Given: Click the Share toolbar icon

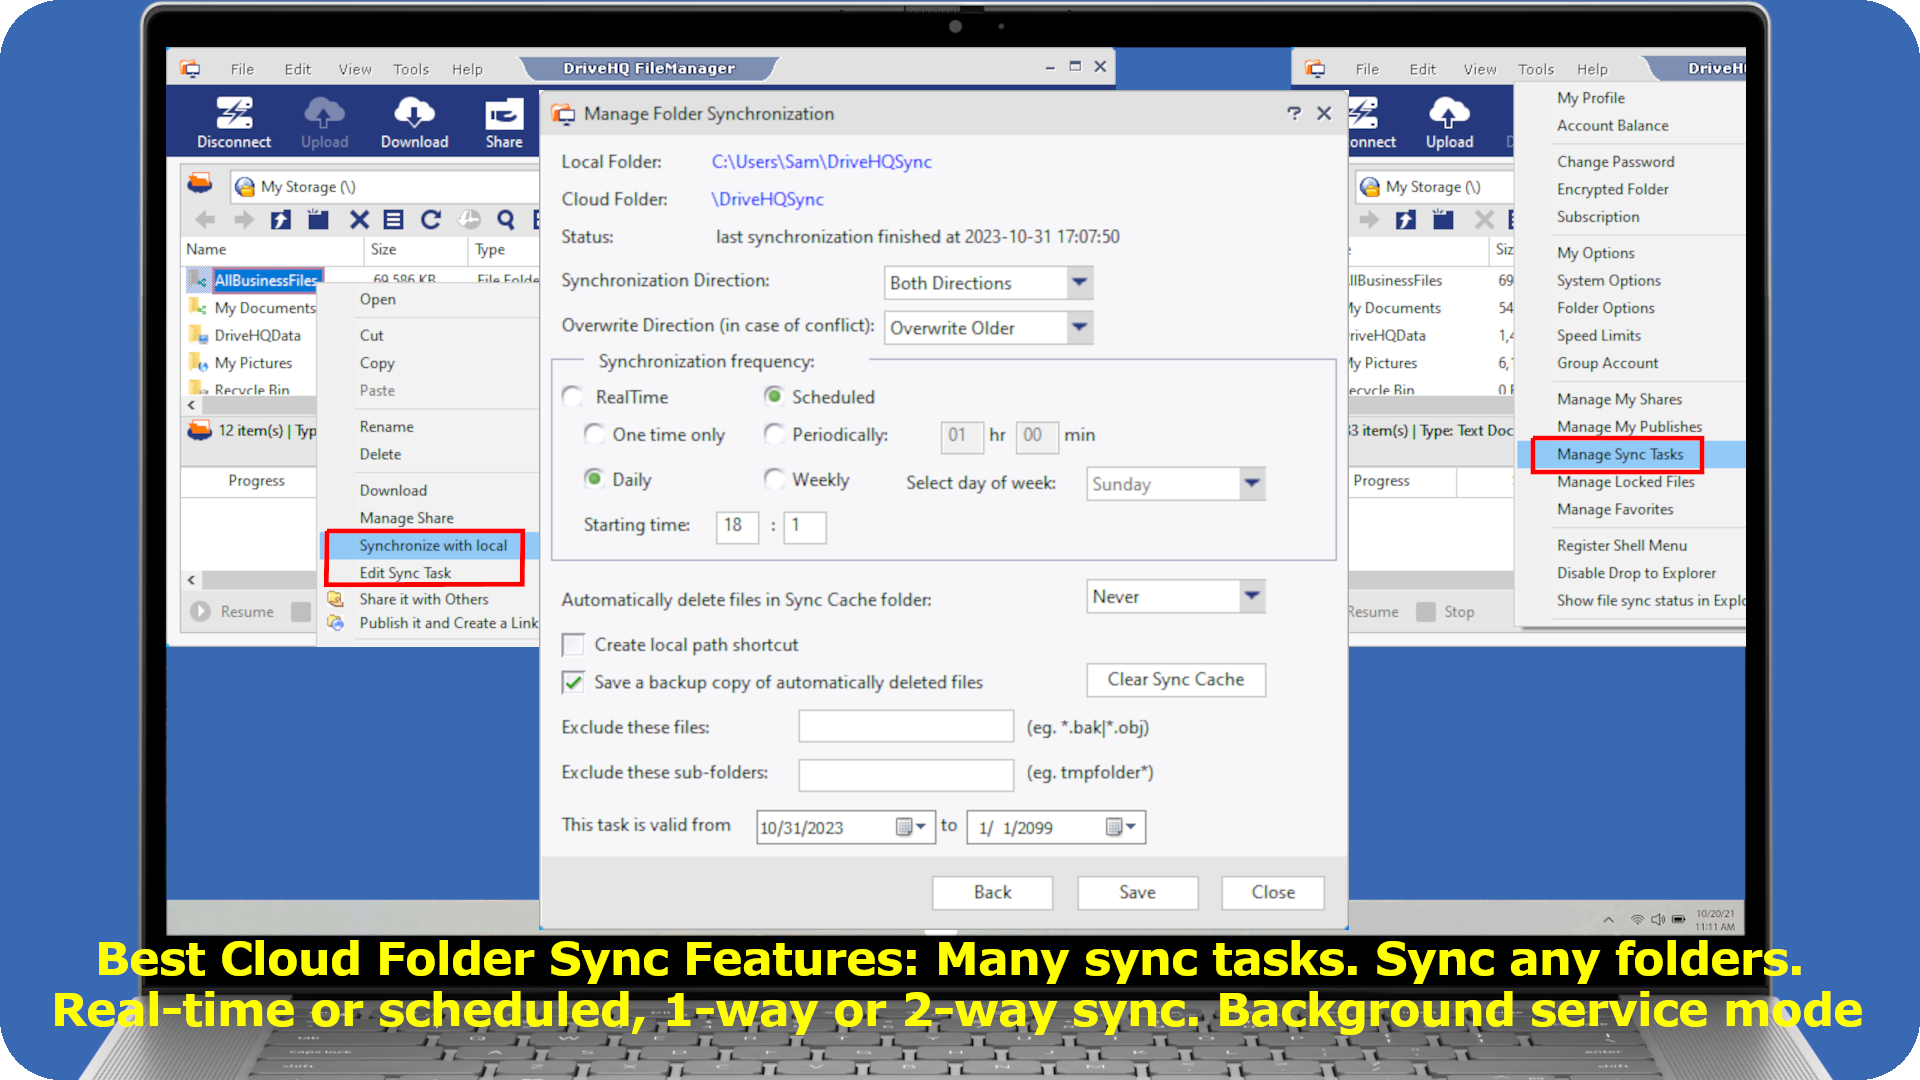Looking at the screenshot, I should (x=504, y=113).
